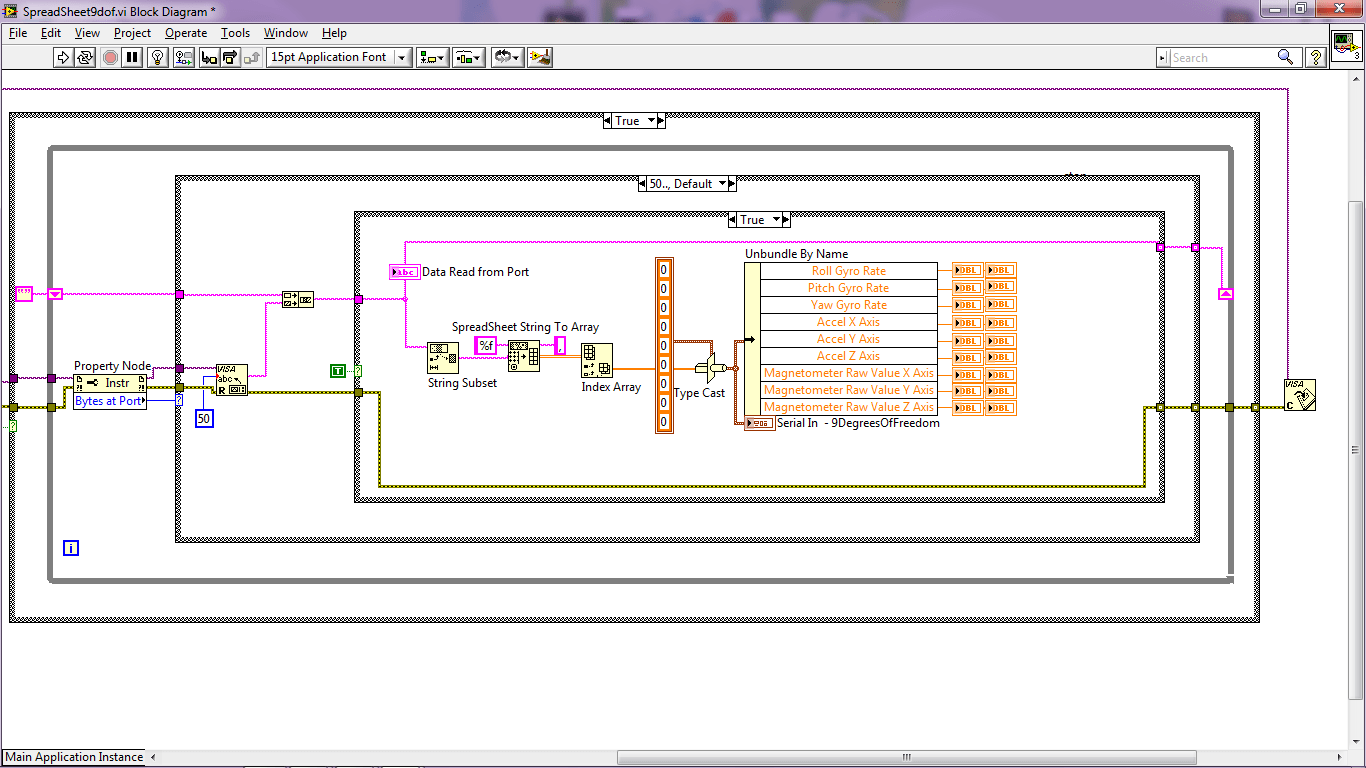The image size is (1366, 768).
Task: Click Magnetometer Raw Value Z Axis element
Action: 849,407
